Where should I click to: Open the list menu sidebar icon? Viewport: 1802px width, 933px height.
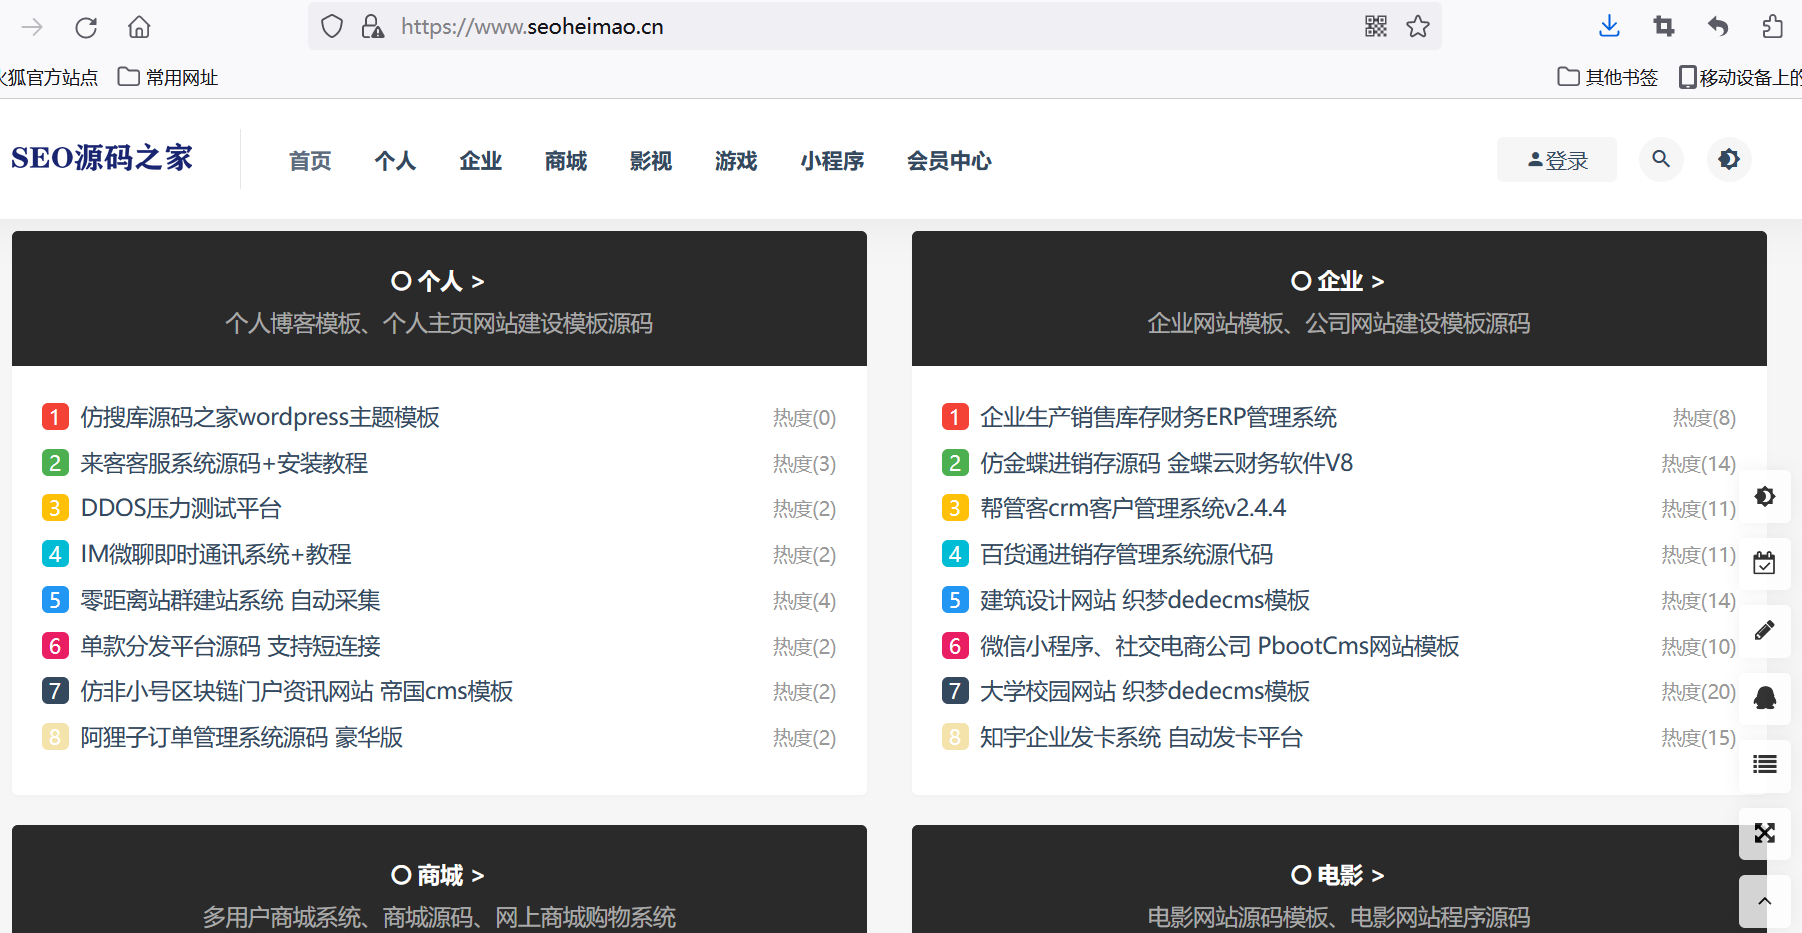coord(1765,765)
